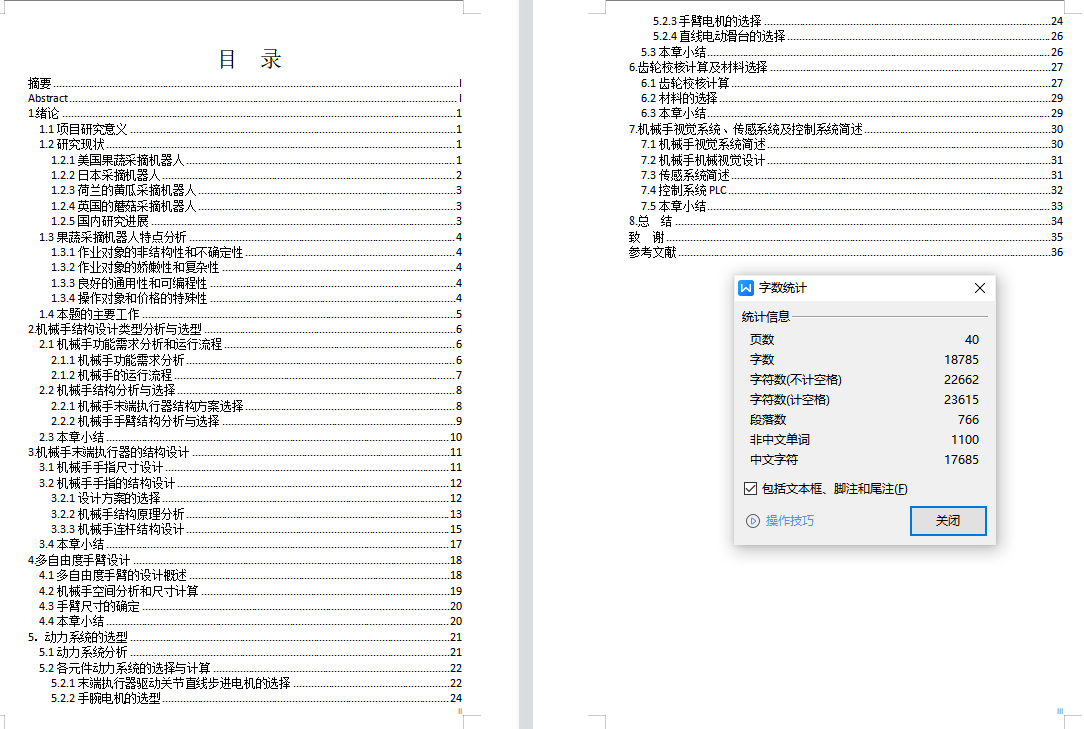Click the play-circle icon beside 操作技巧
This screenshot has width=1084, height=729.
(753, 521)
